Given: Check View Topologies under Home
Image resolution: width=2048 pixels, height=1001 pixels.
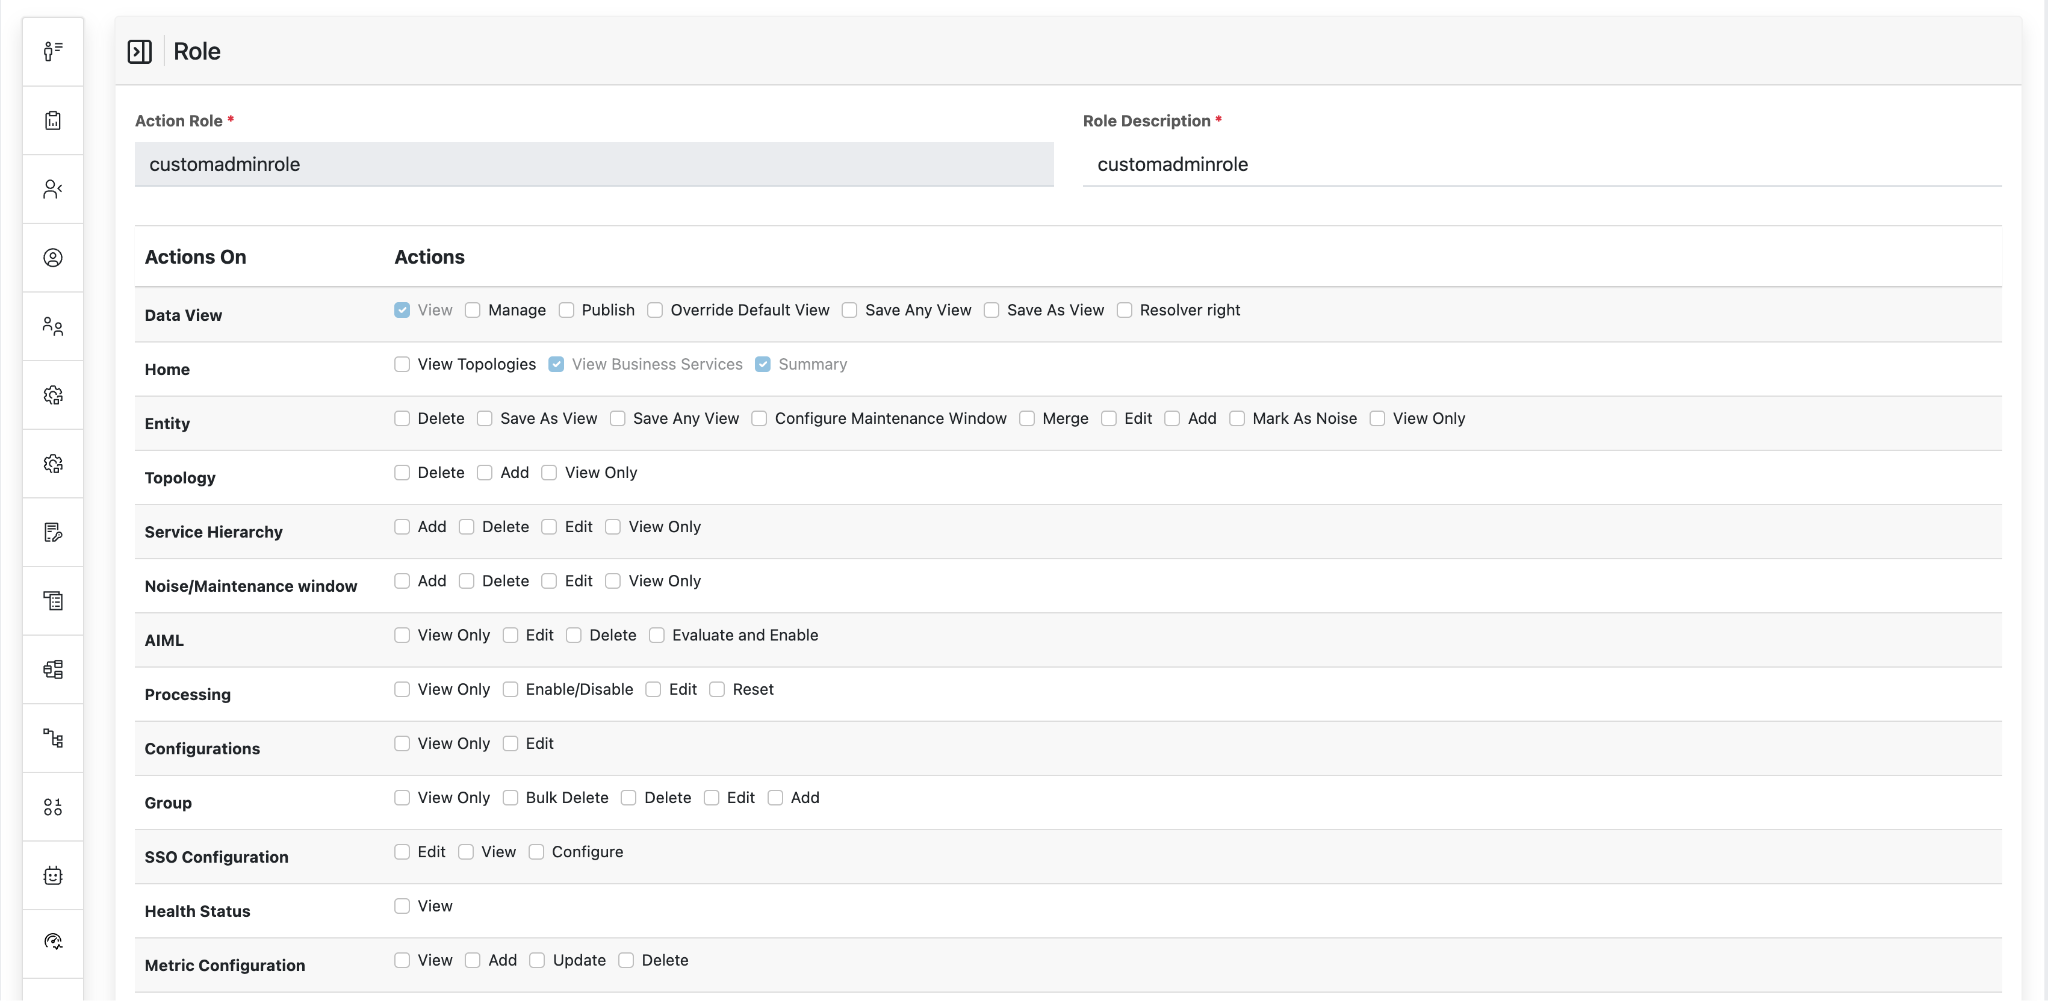Looking at the screenshot, I should (402, 364).
